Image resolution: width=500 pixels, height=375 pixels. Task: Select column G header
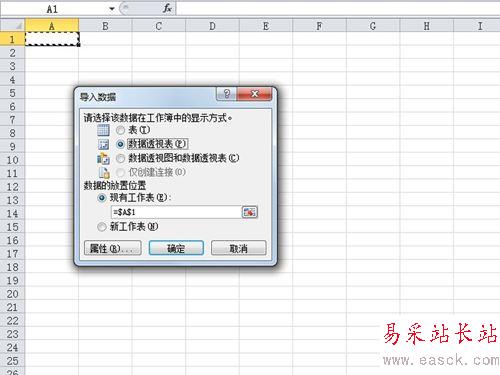(x=373, y=26)
